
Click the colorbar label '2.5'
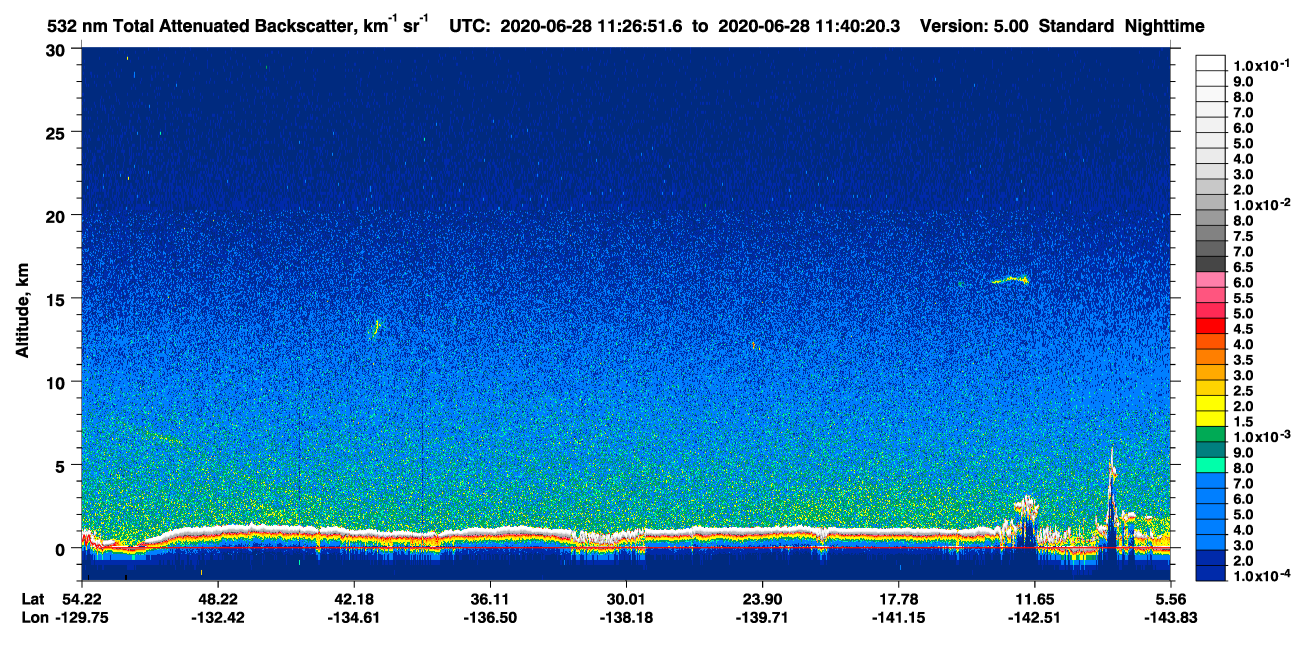coord(1245,390)
